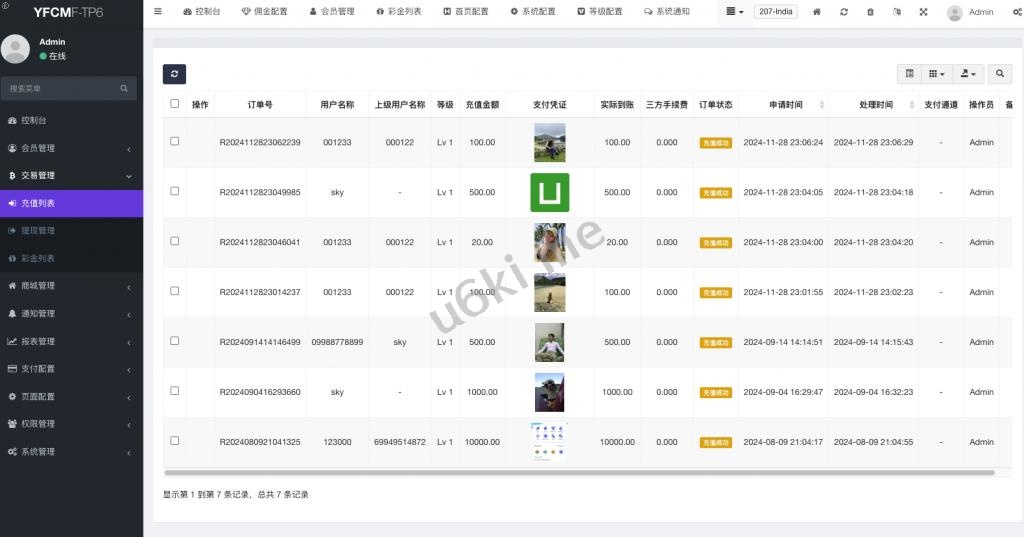Click the 207-India site button
This screenshot has height=537, width=1024.
point(776,12)
